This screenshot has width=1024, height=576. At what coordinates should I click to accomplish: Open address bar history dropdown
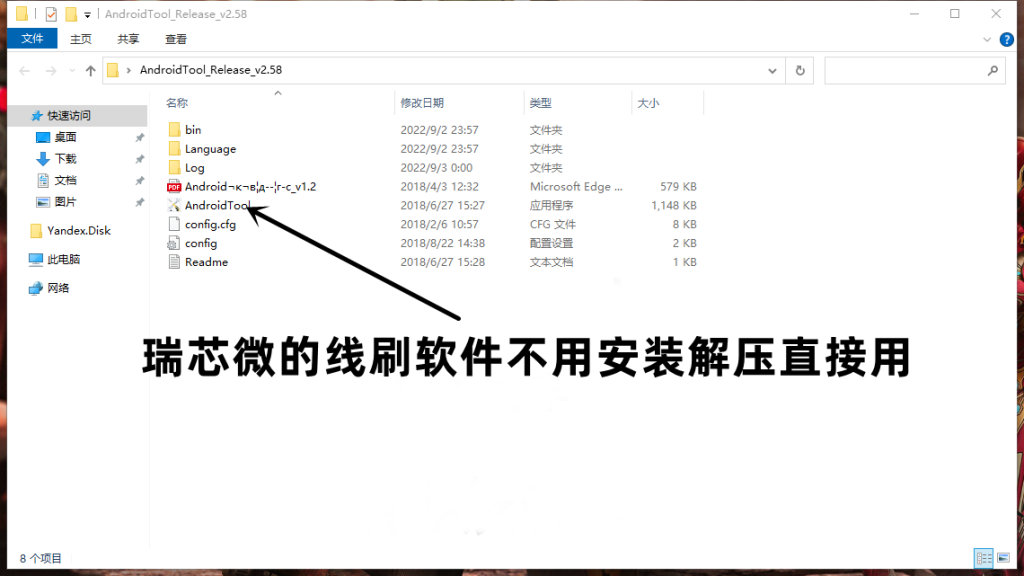pos(773,71)
